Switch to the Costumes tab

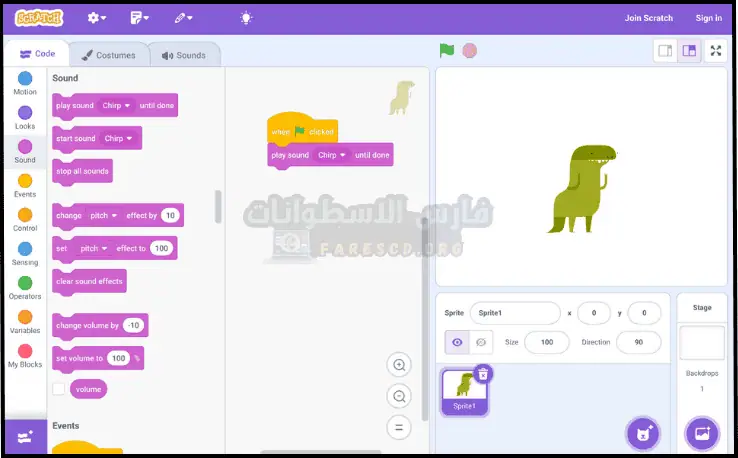pos(108,55)
